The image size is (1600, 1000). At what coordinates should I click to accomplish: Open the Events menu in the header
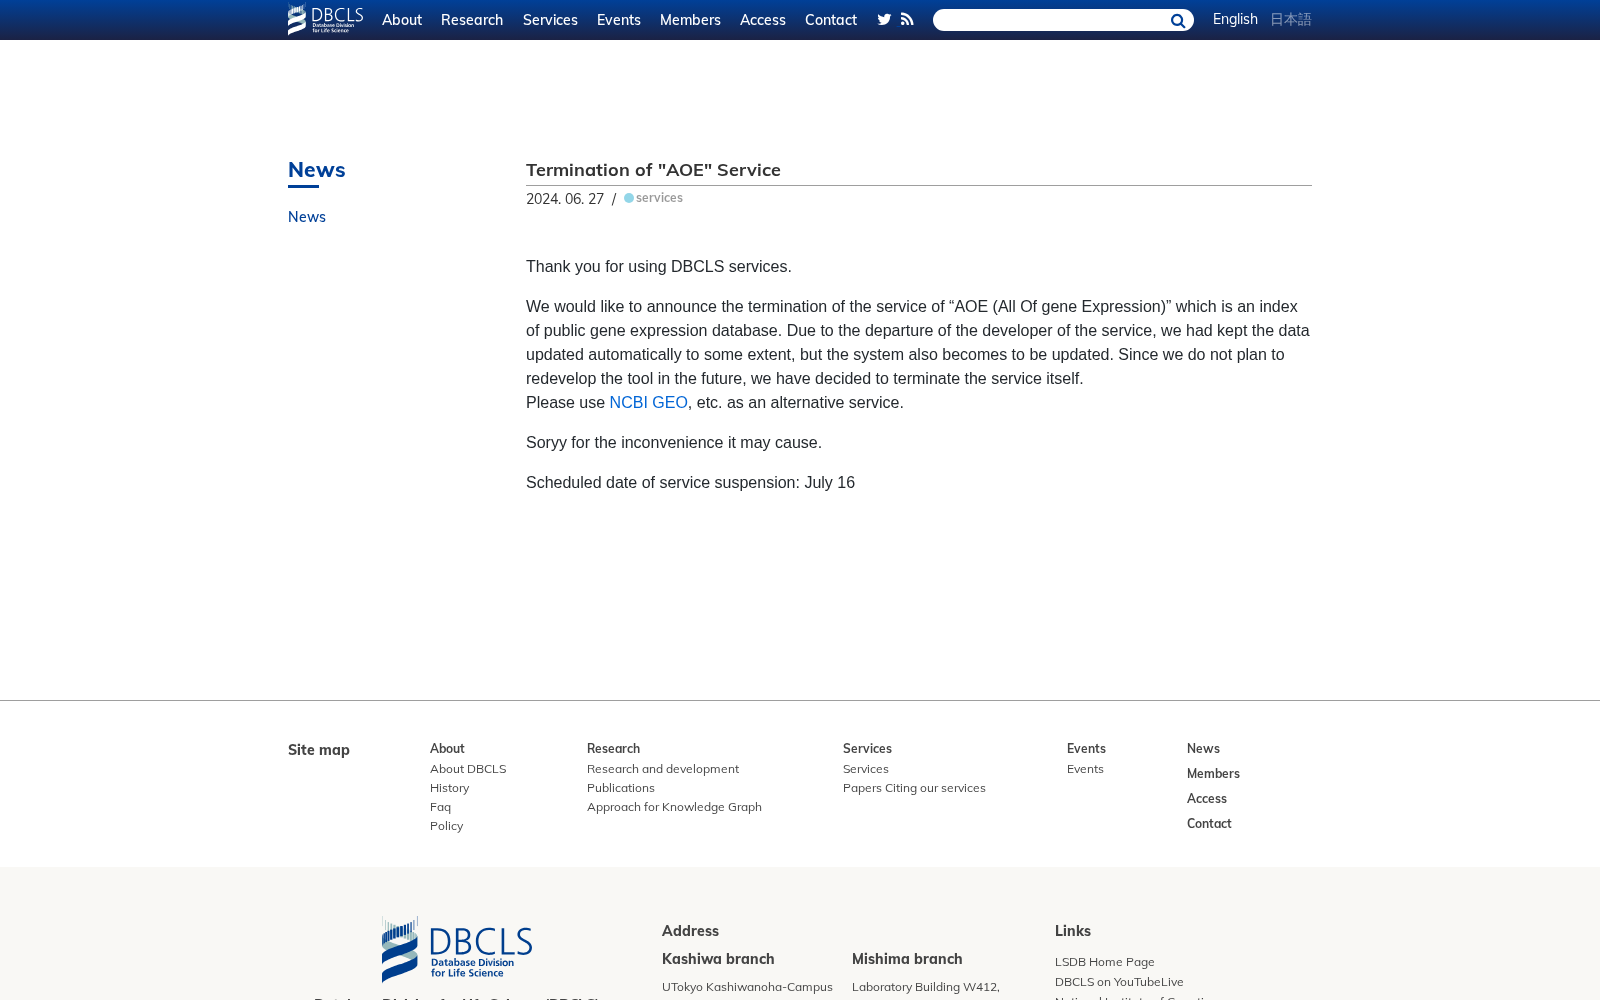619,20
